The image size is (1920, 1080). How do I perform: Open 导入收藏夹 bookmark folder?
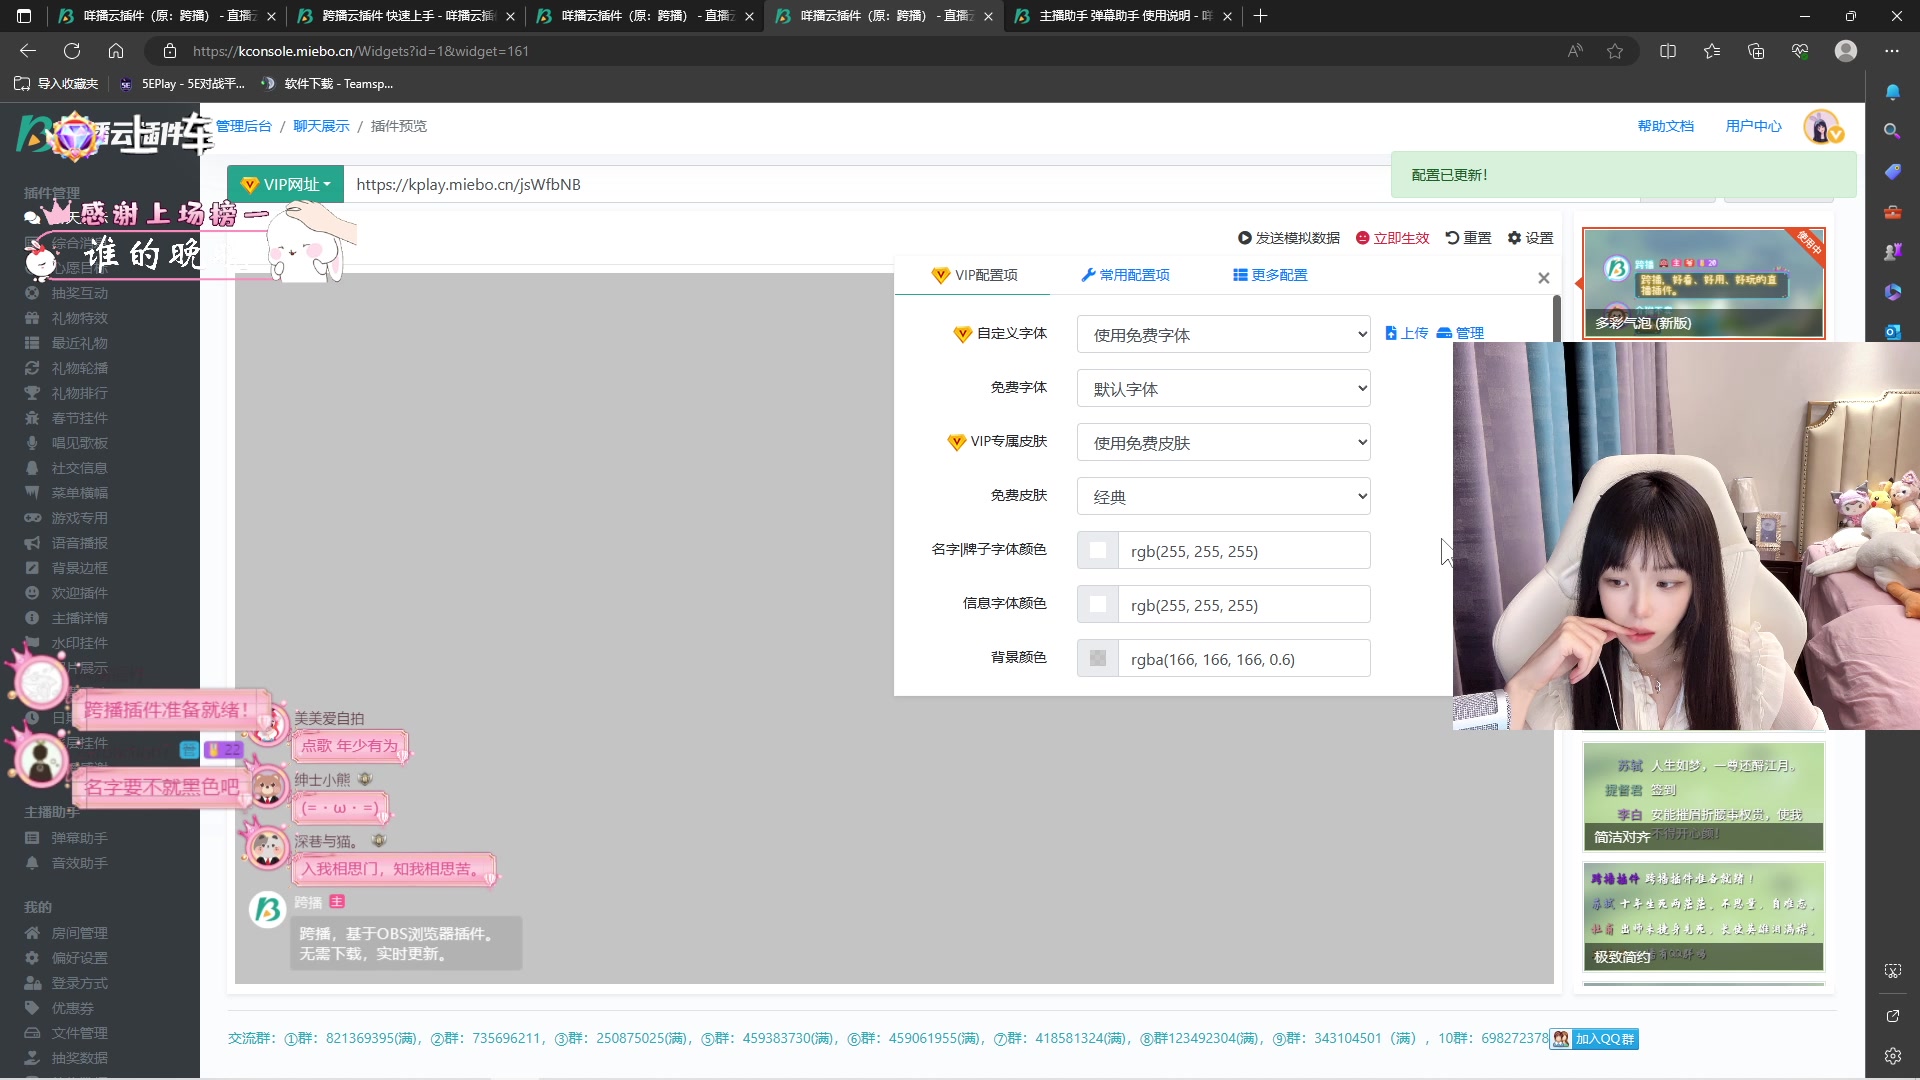(x=57, y=84)
